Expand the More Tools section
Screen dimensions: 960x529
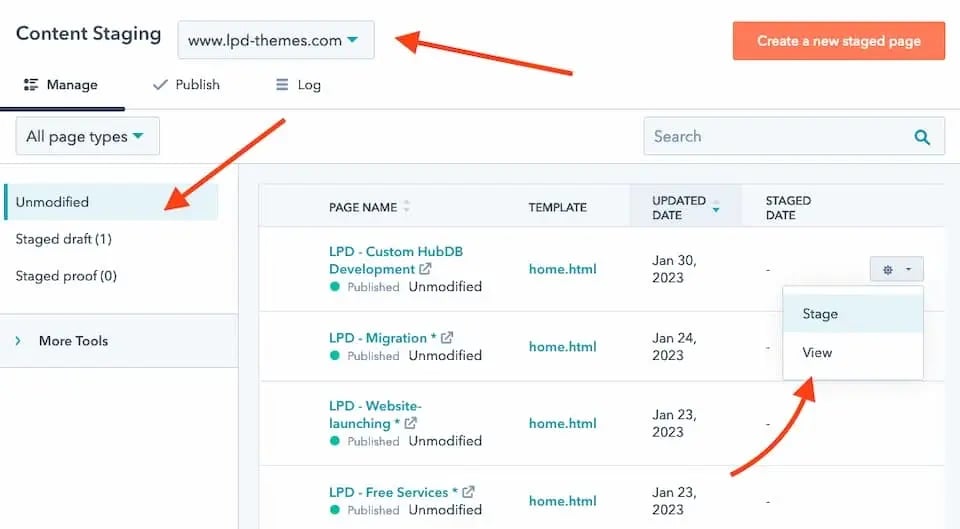point(119,341)
